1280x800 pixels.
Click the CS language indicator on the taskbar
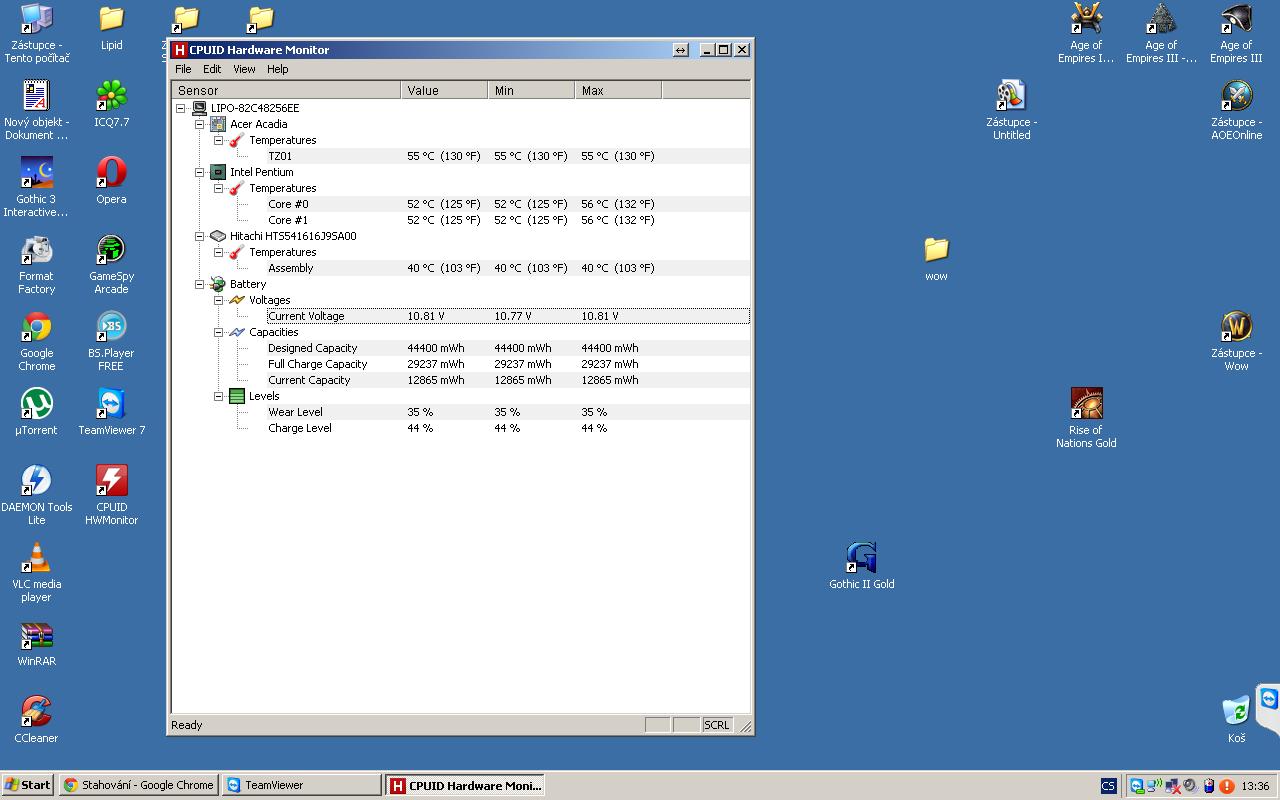coord(1108,786)
